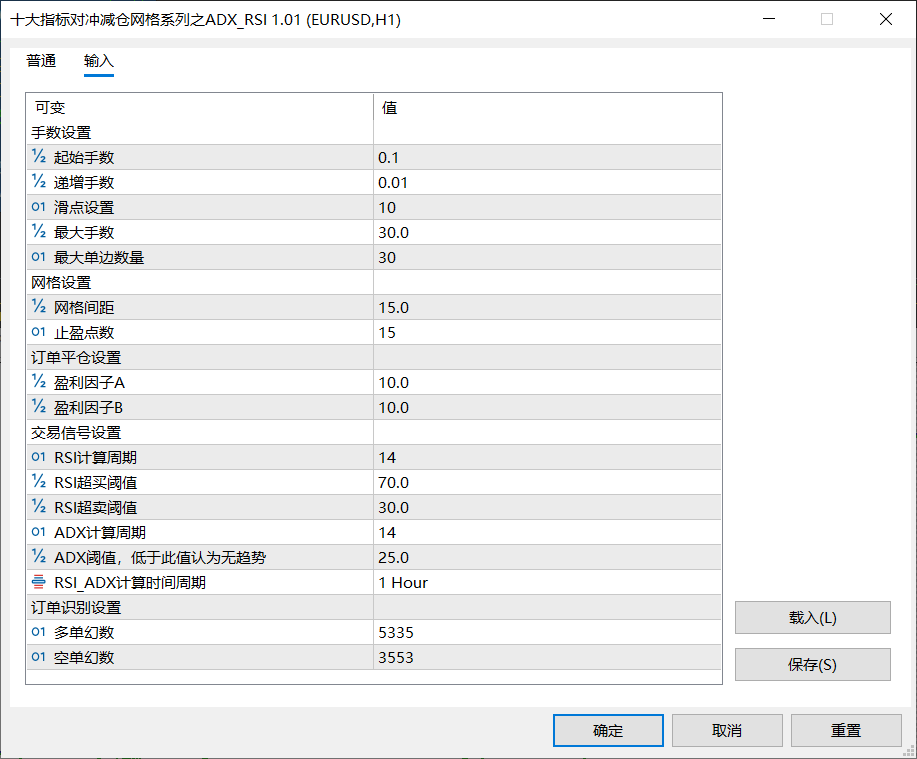Click the integer icon beside 最大单边数量
Screen dimensions: 917x759
click(39, 257)
